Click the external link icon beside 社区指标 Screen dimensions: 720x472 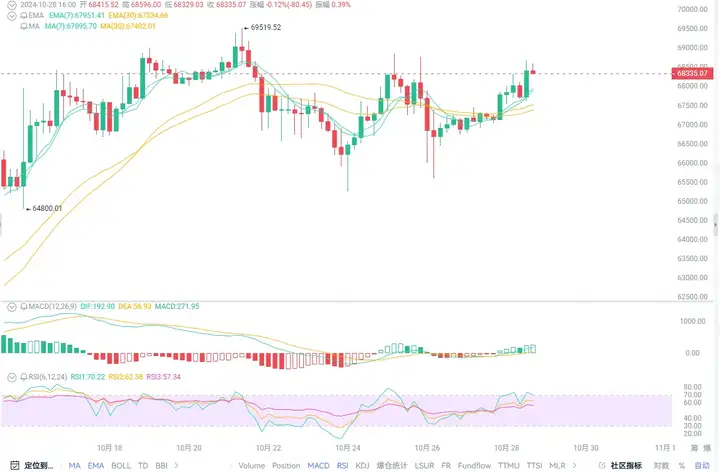pos(602,466)
